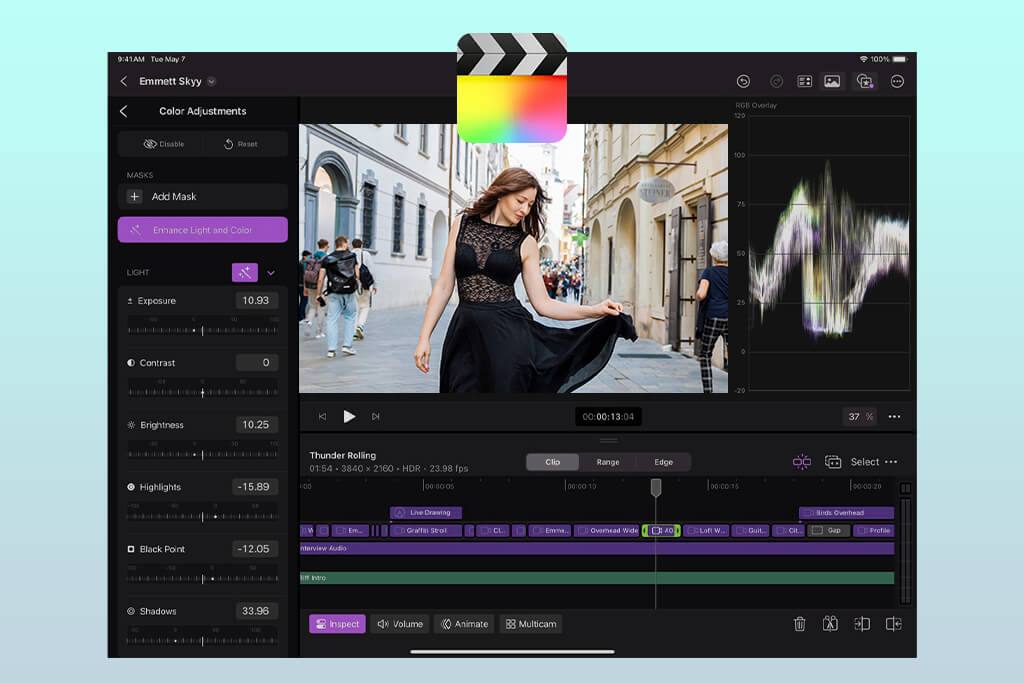
Task: Click the Select button in timeline
Action: coord(865,462)
